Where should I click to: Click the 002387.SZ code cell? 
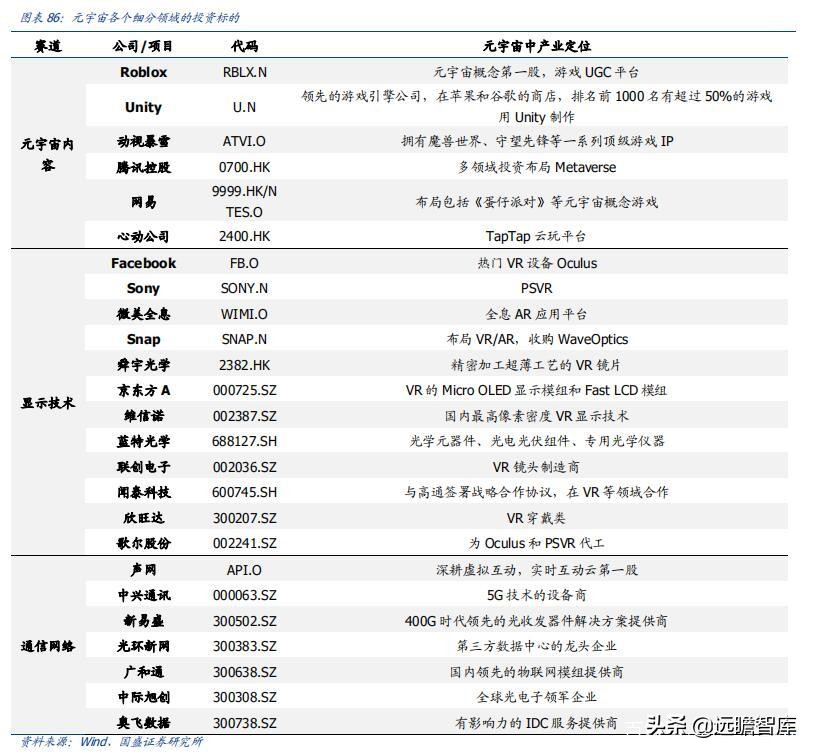[x=244, y=416]
